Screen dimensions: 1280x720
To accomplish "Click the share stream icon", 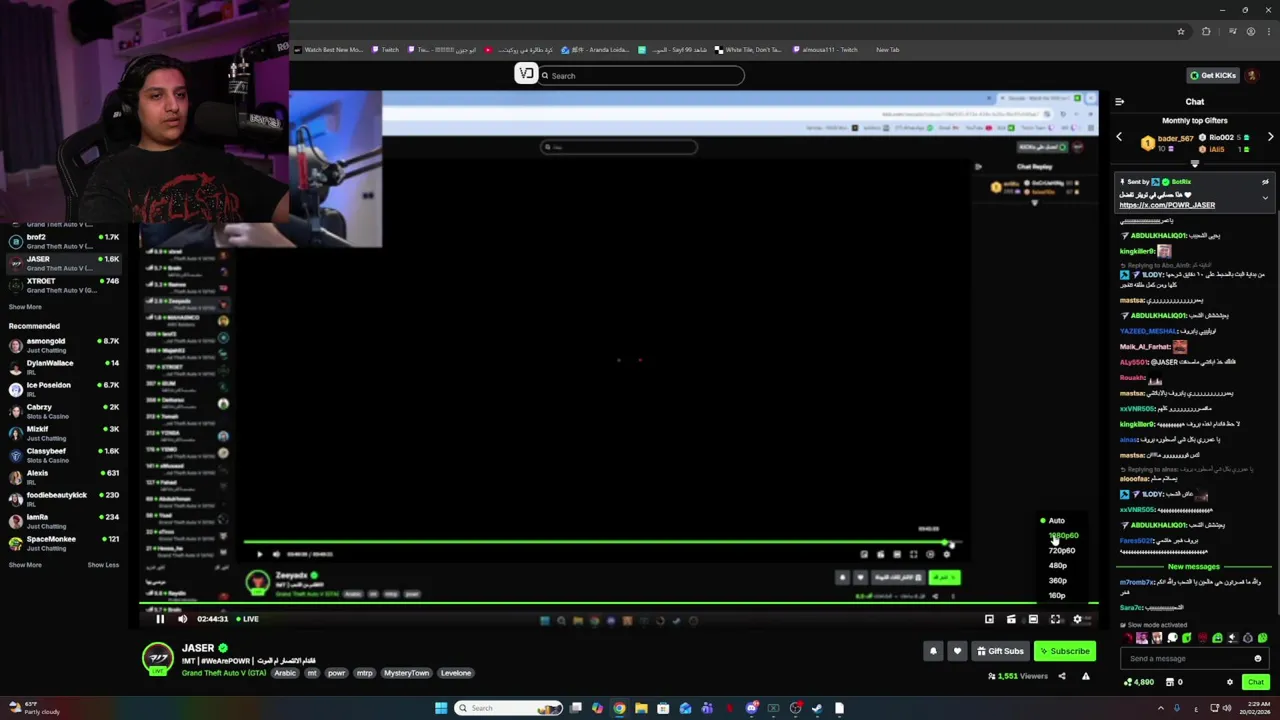I will pos(1062,676).
